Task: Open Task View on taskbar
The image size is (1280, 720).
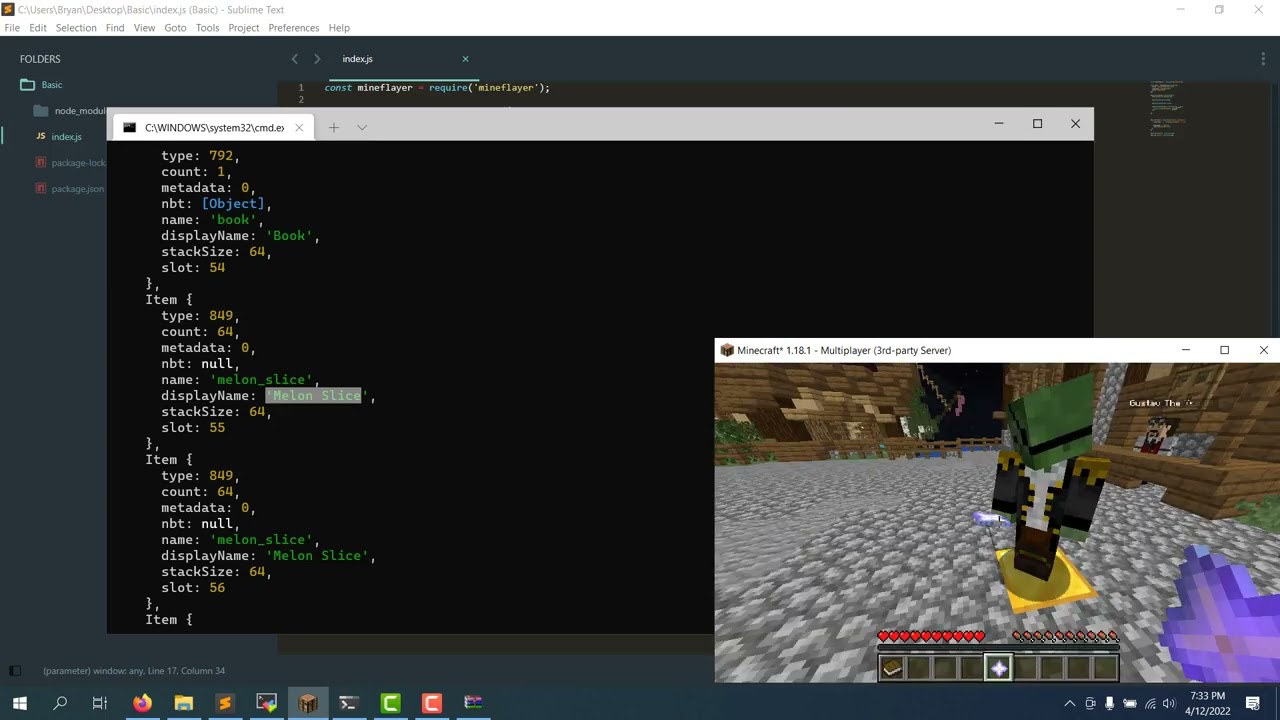Action: pos(100,703)
